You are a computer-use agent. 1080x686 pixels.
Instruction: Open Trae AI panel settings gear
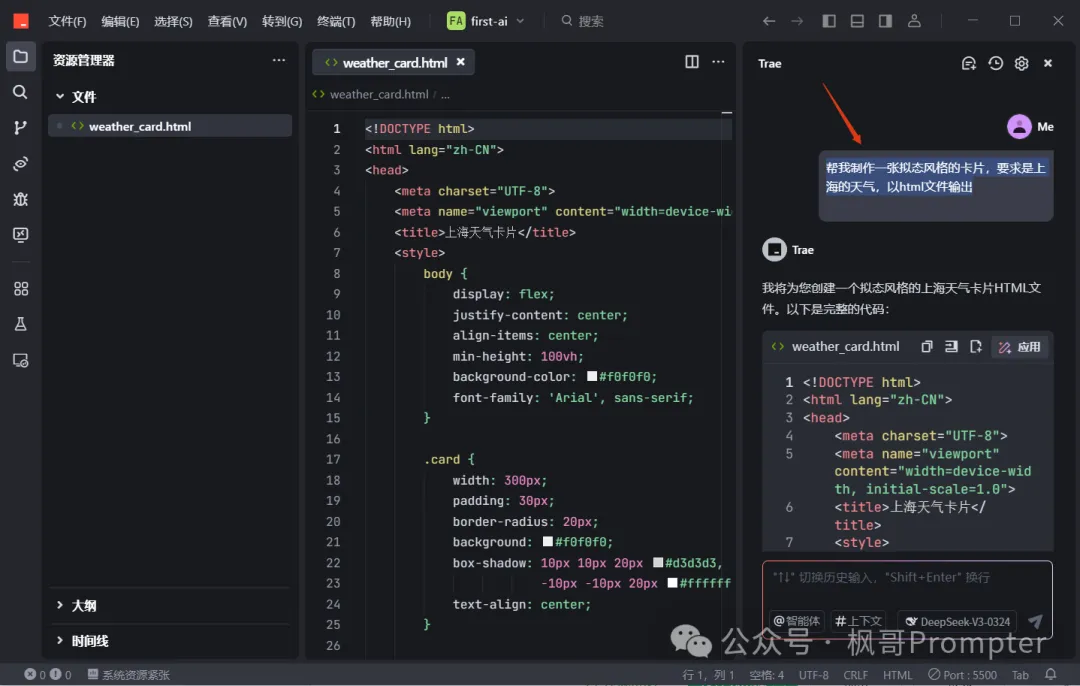[x=1021, y=63]
